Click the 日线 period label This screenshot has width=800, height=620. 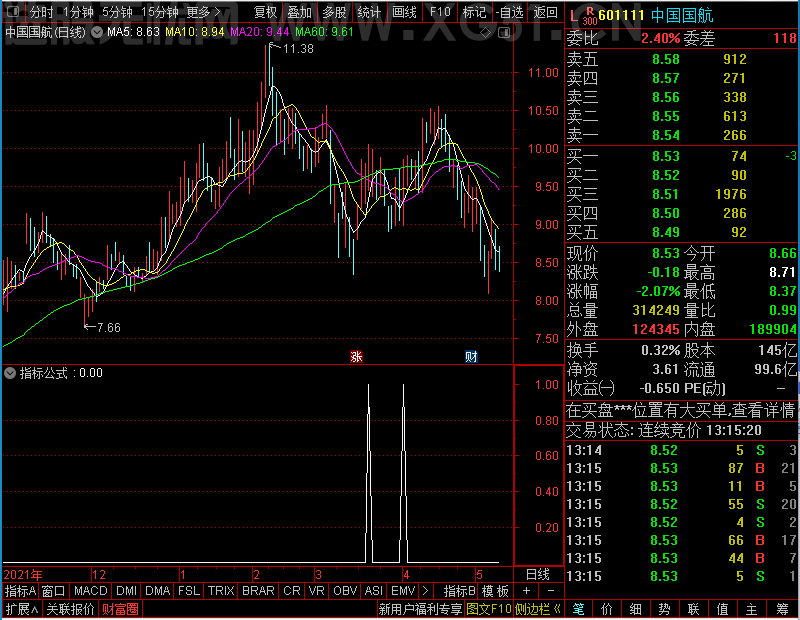538,575
